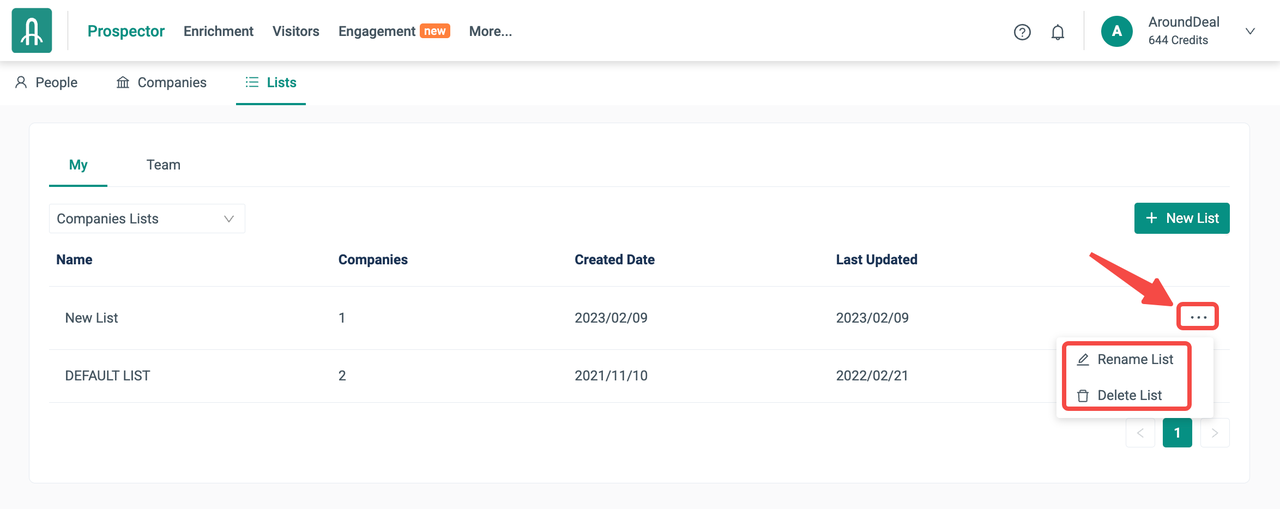This screenshot has height=509, width=1280.
Task: Switch to the Team tab
Action: click(x=163, y=165)
